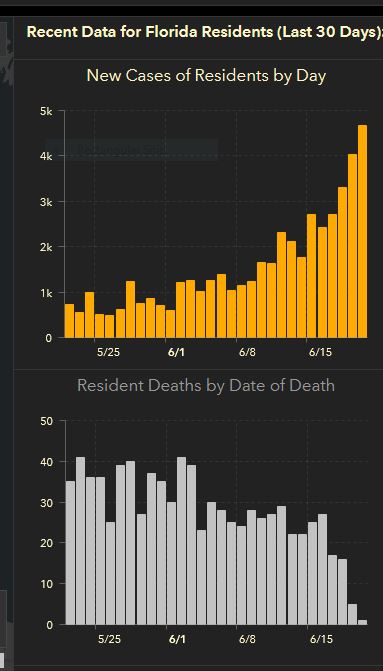
Task: Select the 1k label on the cases y-axis
Action: pyautogui.click(x=45, y=293)
